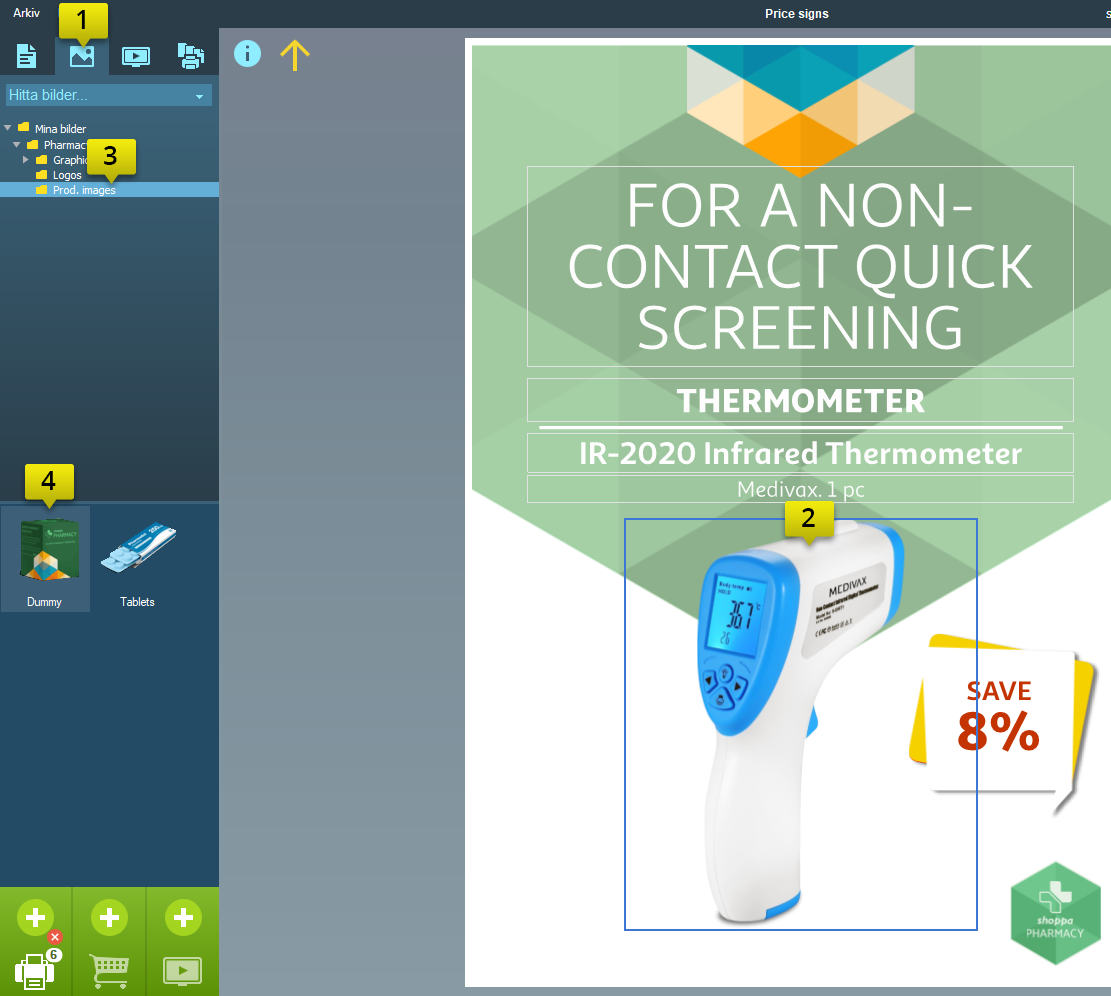1111x996 pixels.
Task: Select the Logos folder
Action: (x=67, y=175)
